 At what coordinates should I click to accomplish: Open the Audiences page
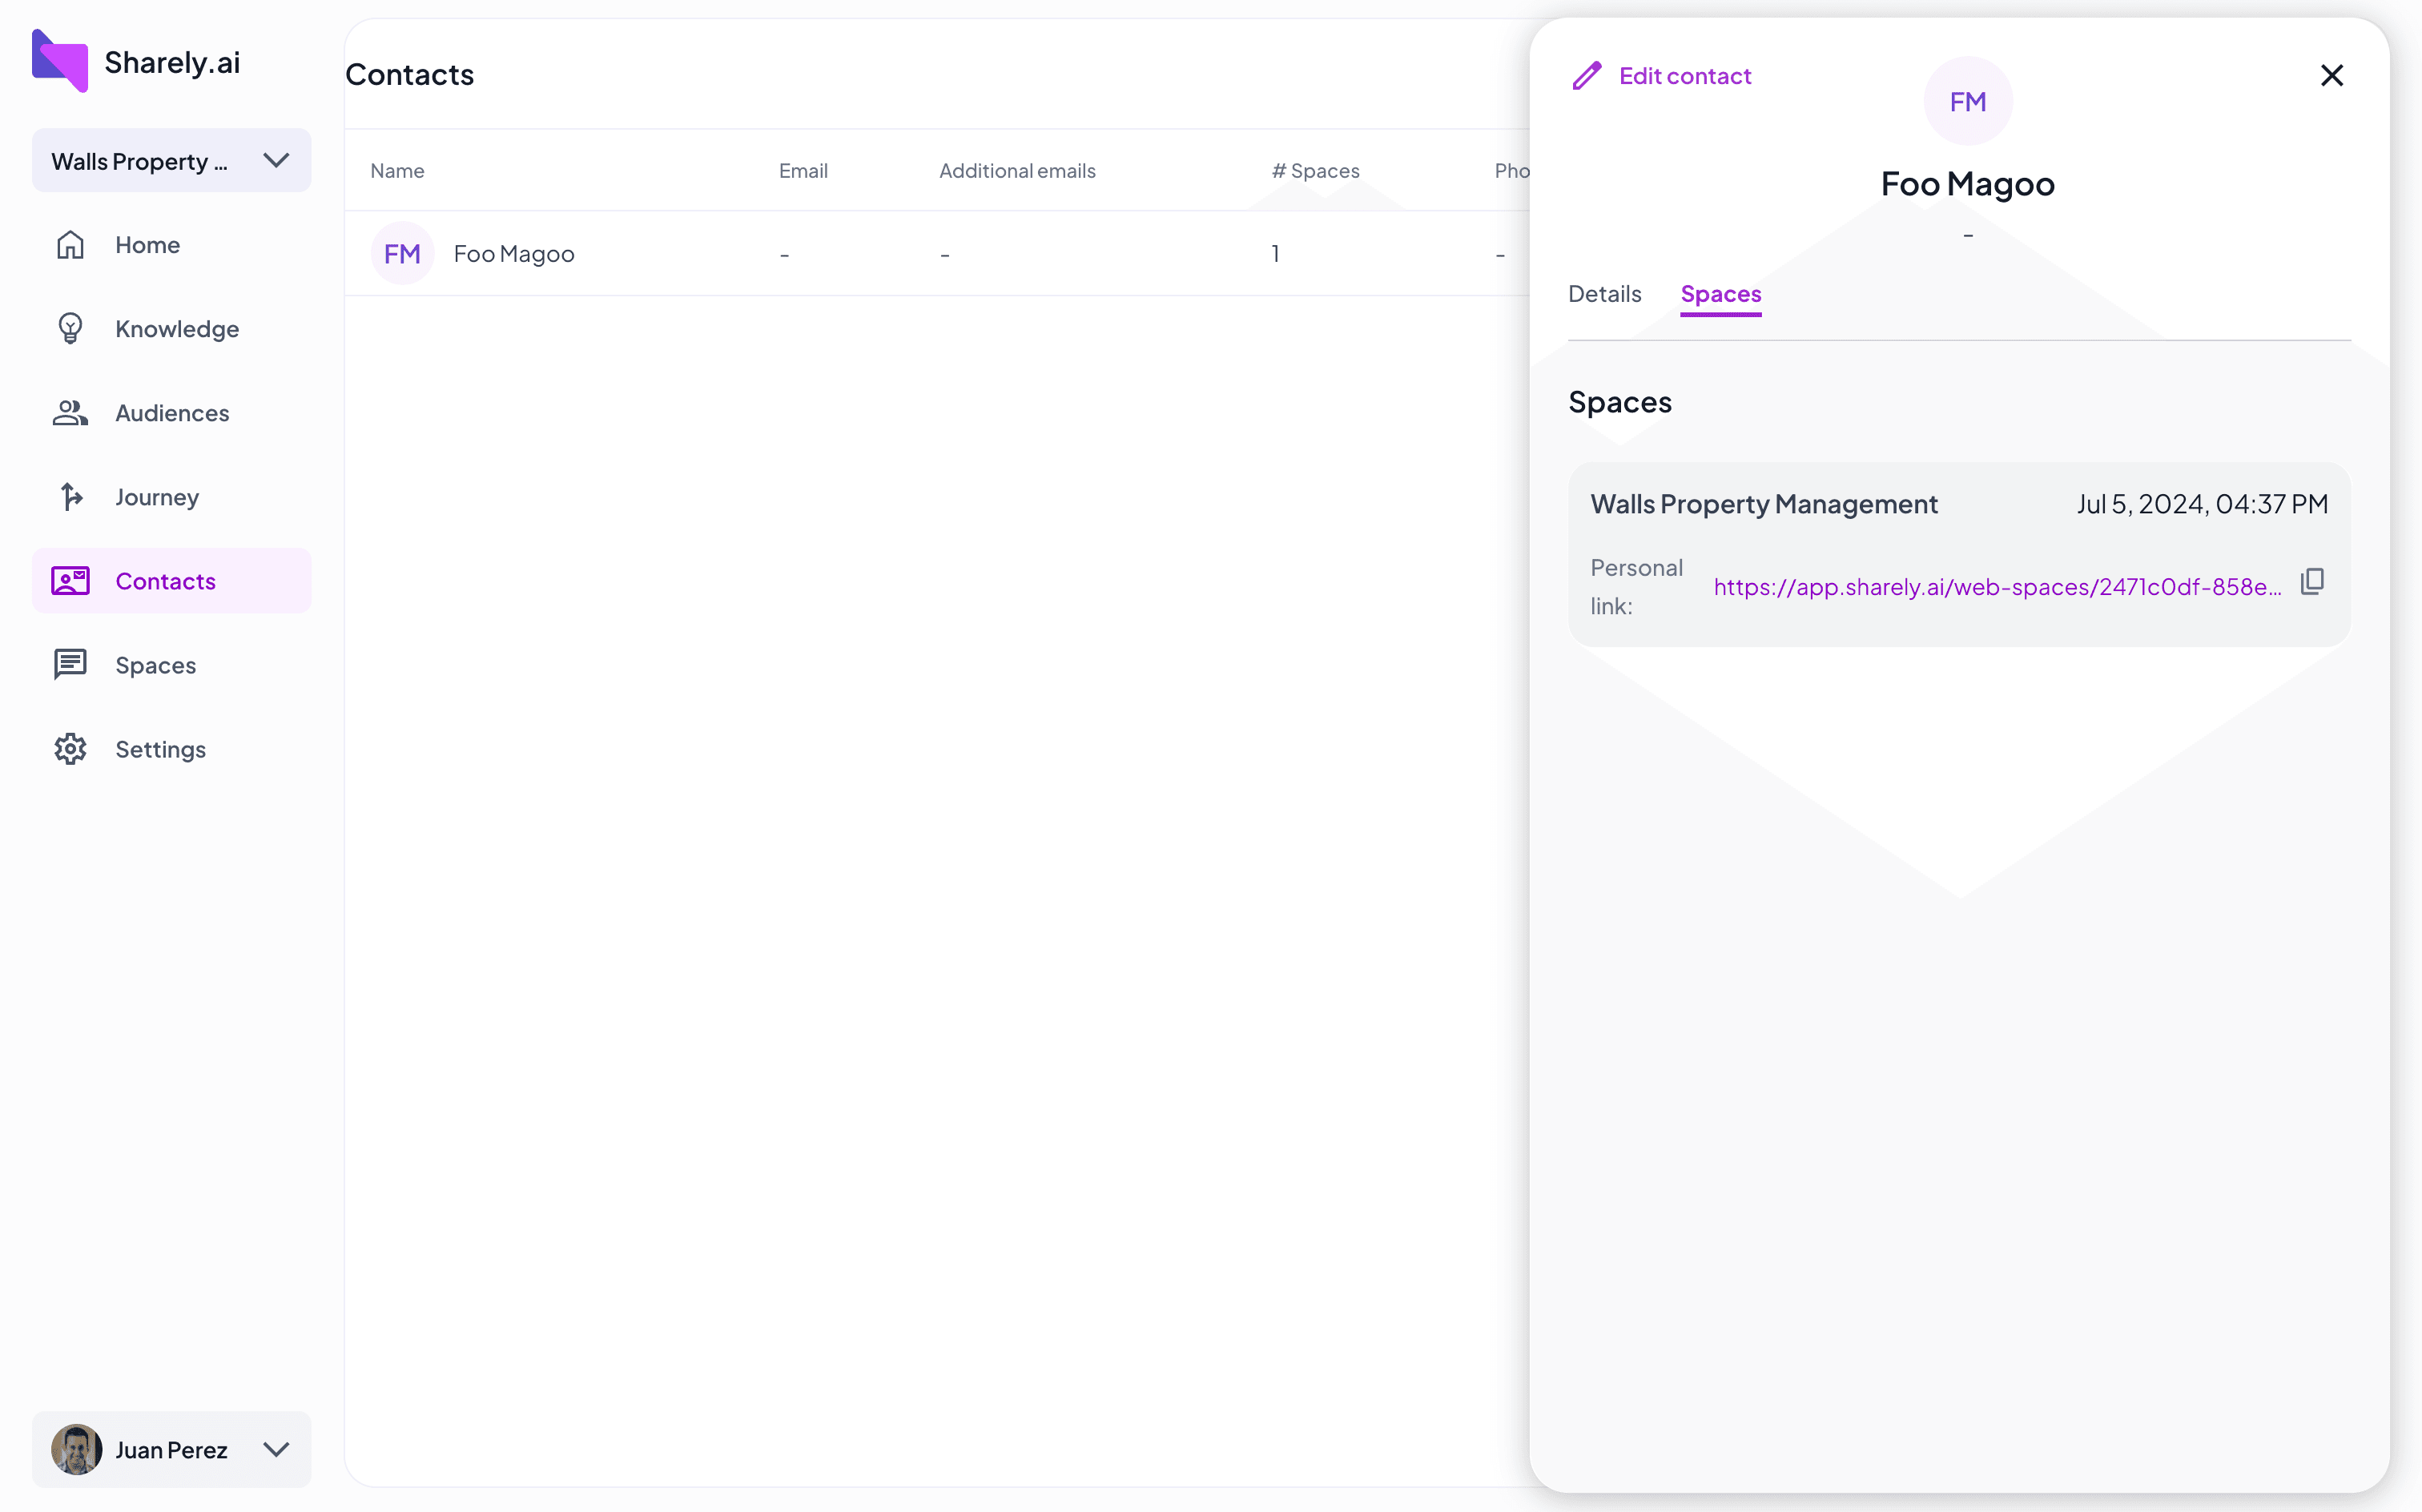[171, 413]
